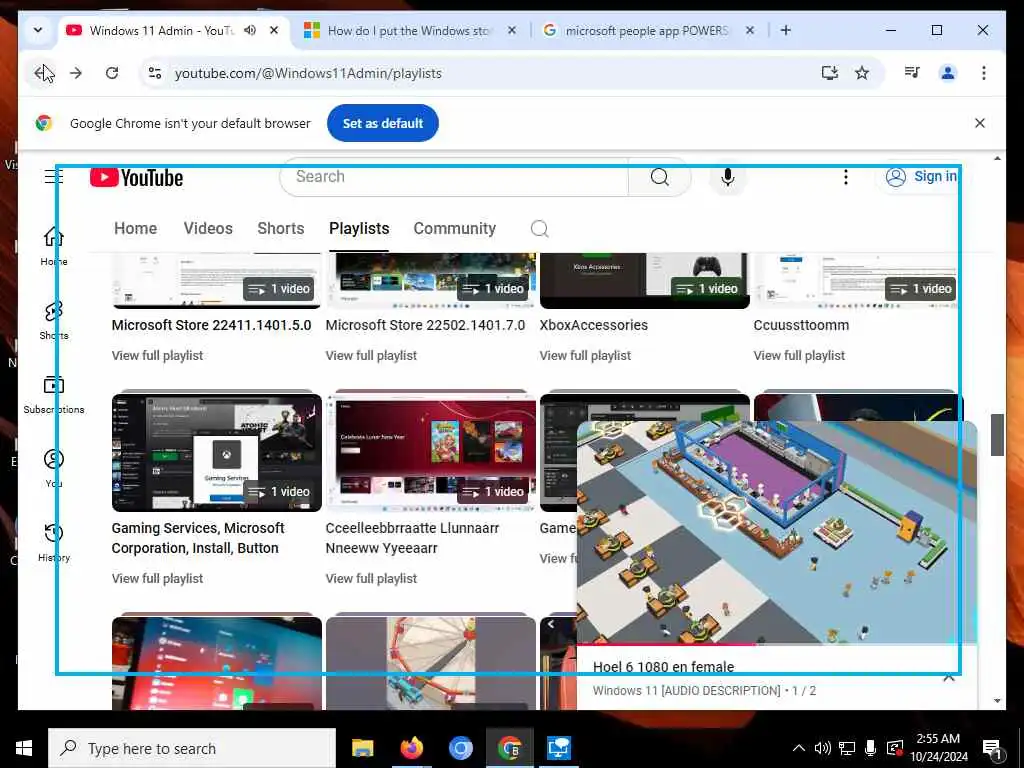Search within channel using magnifier icon

[539, 229]
